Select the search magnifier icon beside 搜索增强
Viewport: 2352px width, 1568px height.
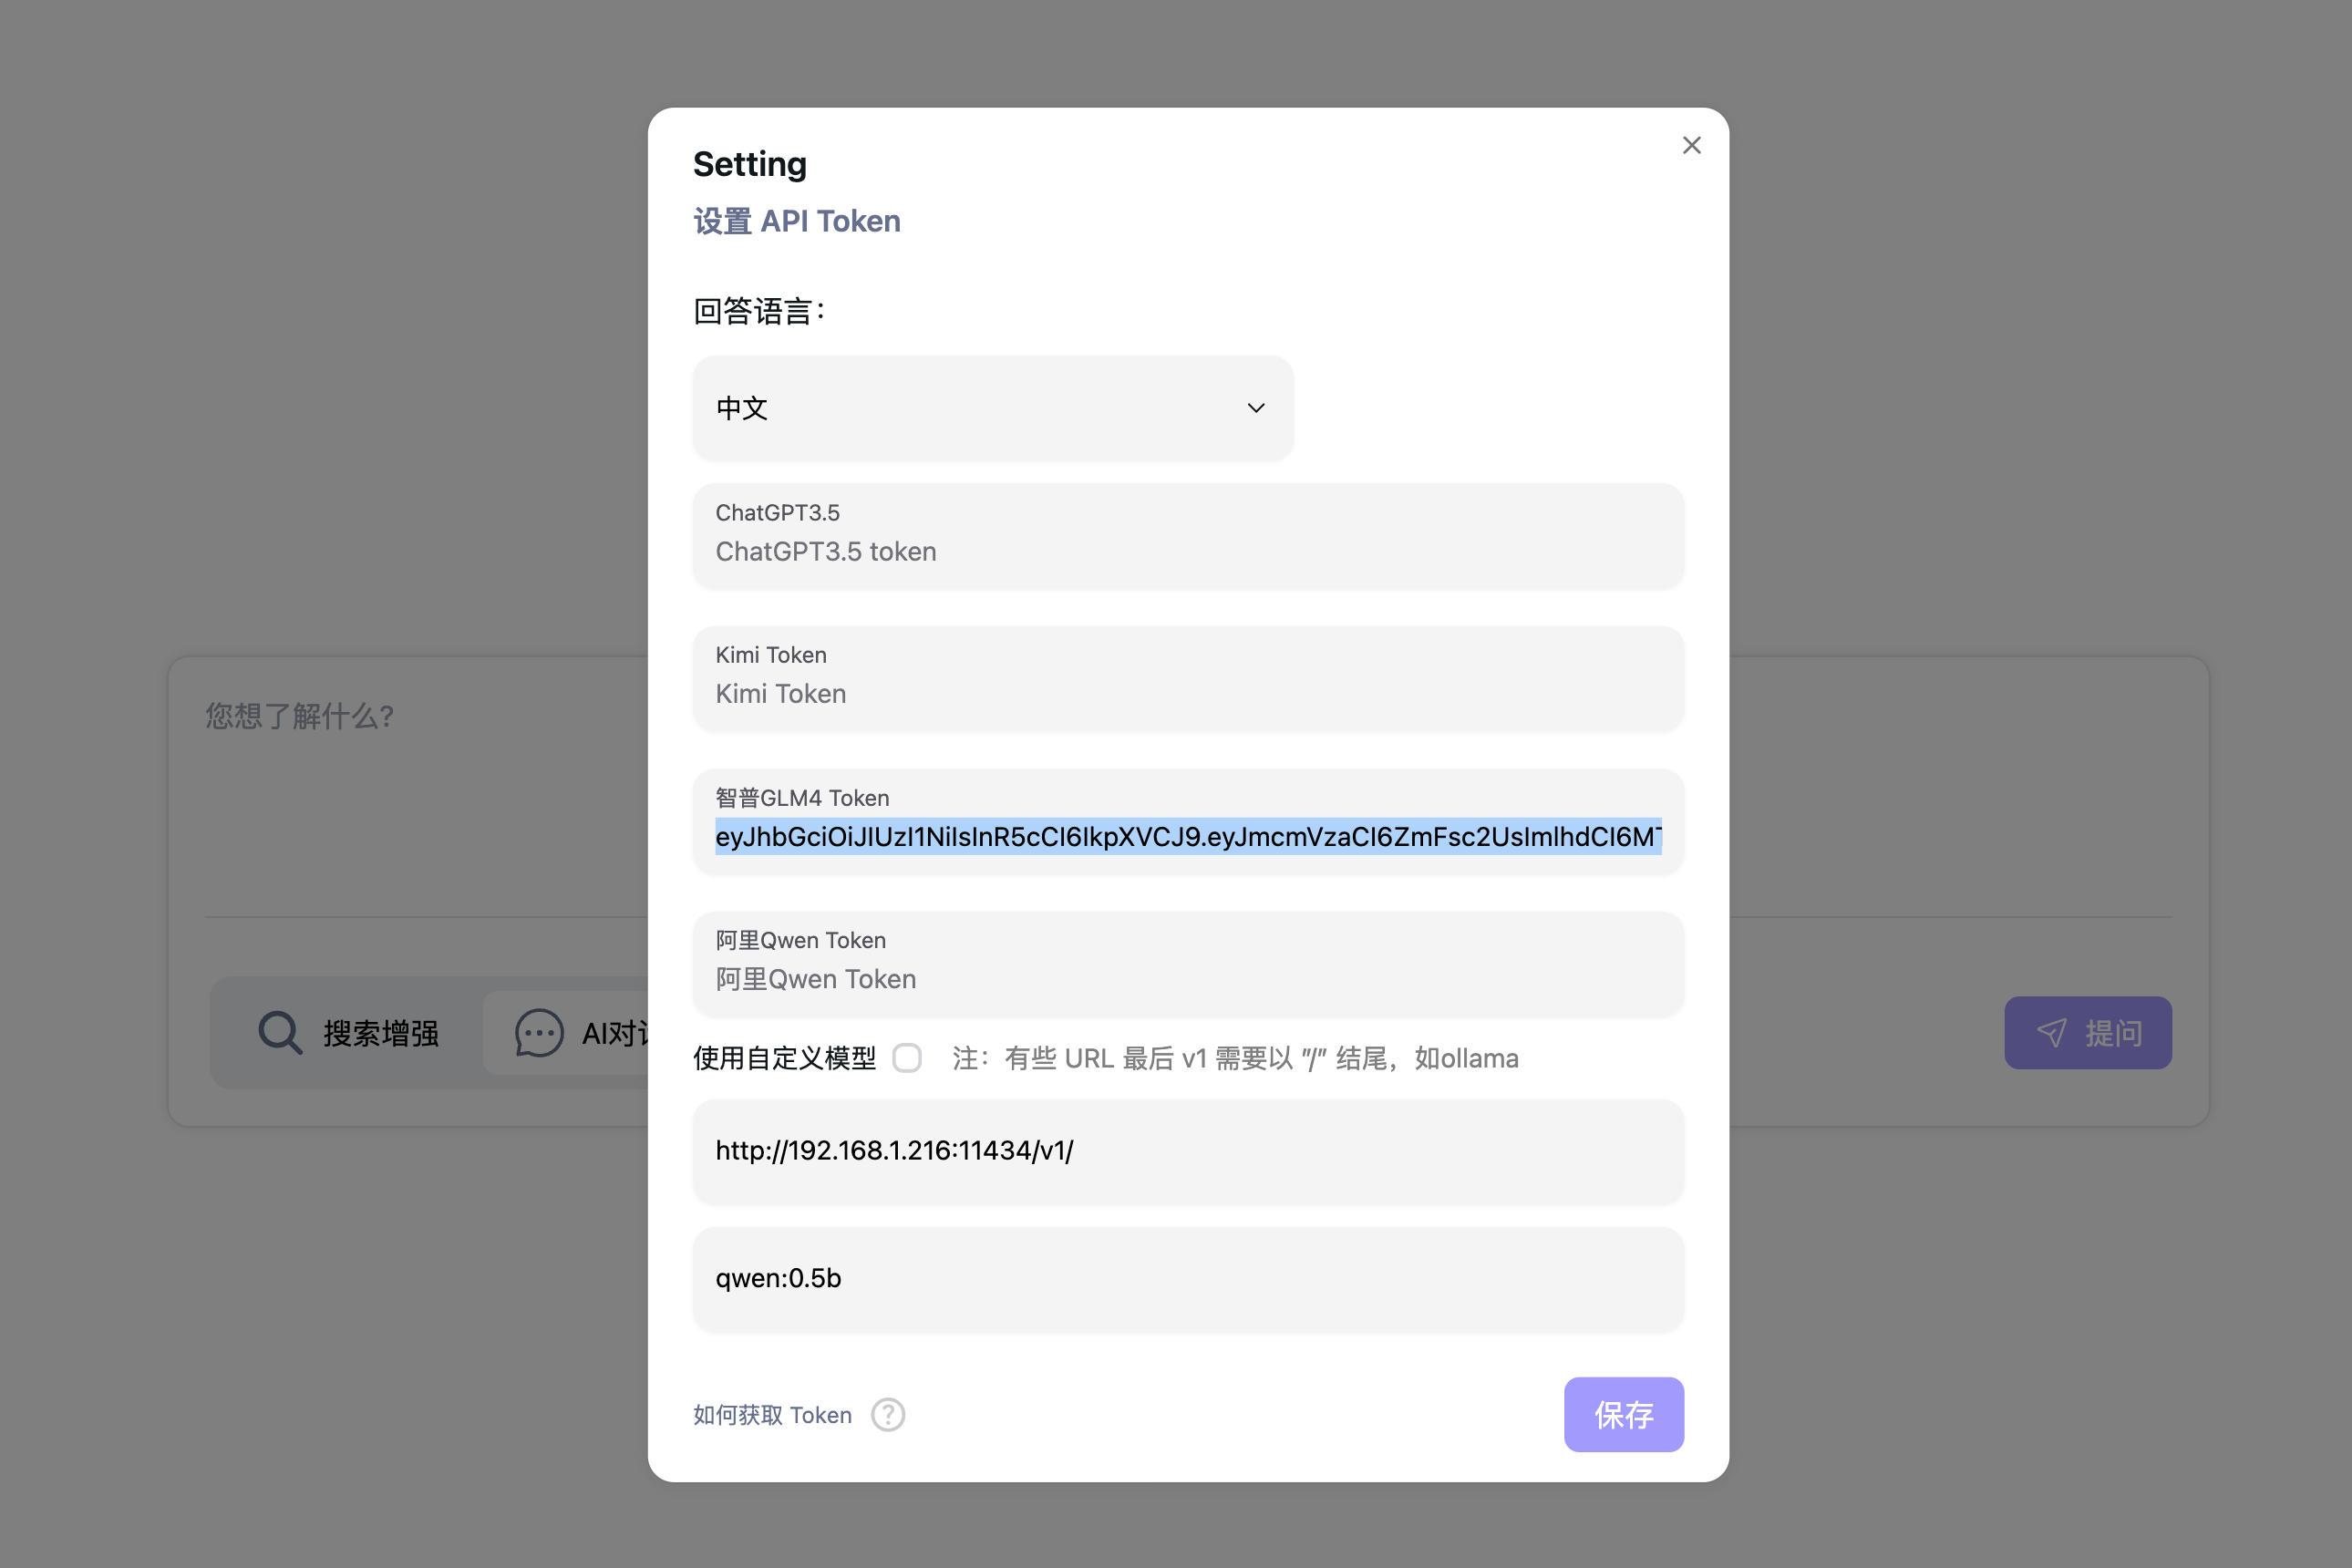pos(280,1033)
